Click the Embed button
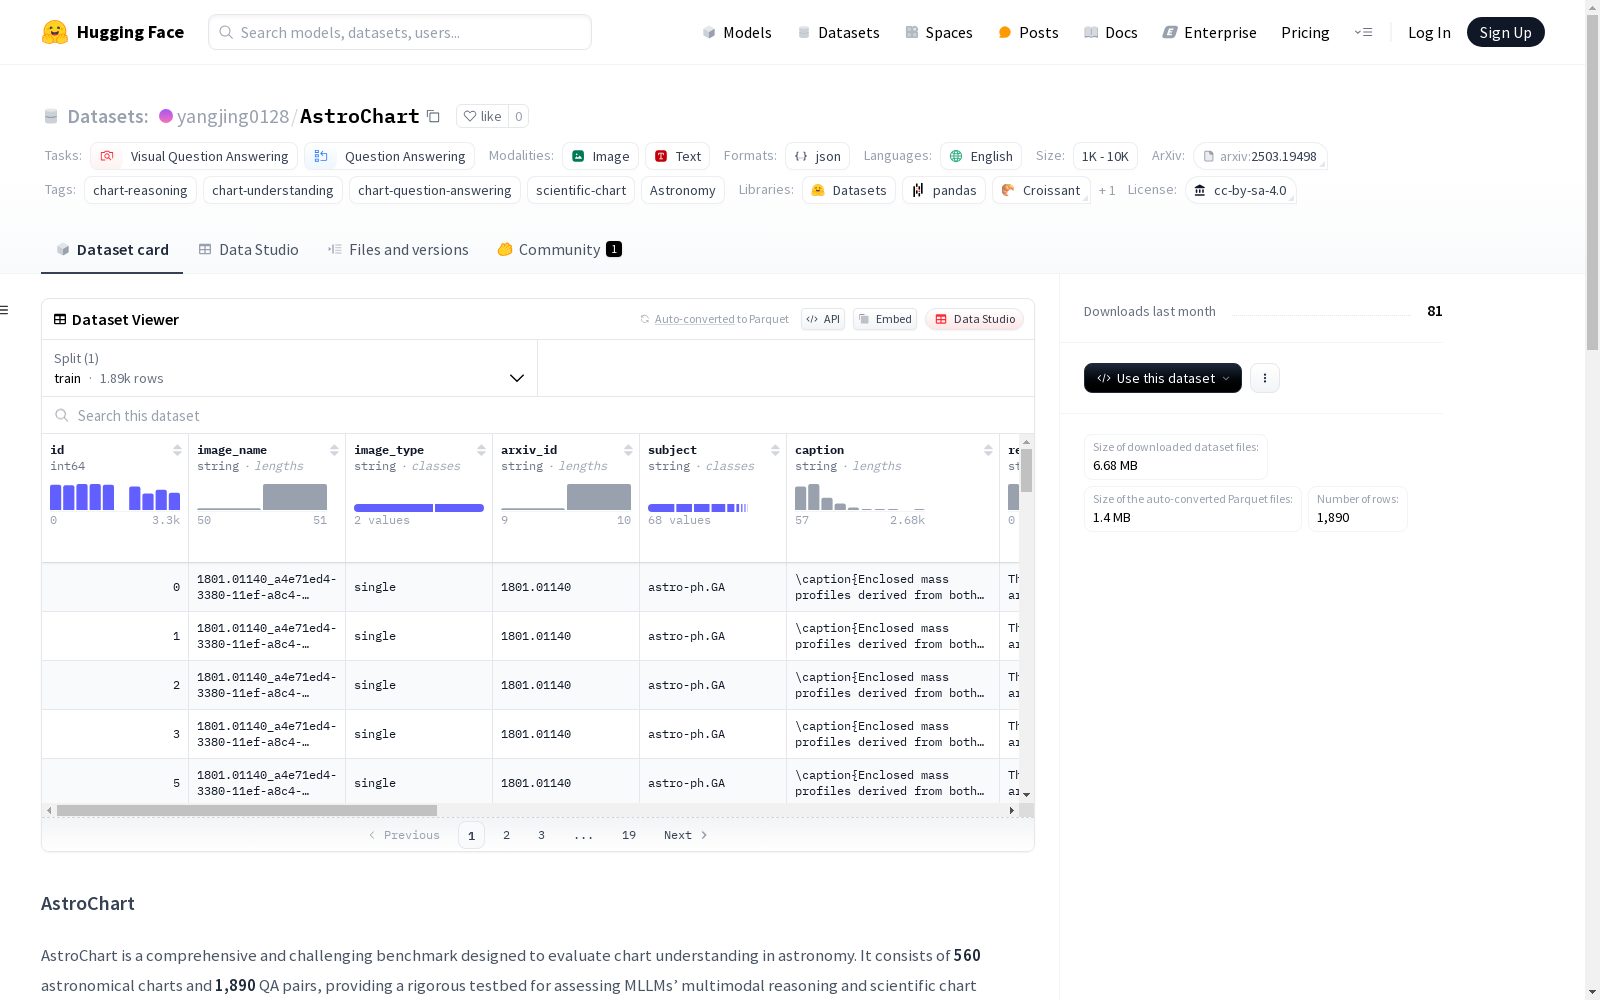Screen dimensions: 1600x1000 tap(885, 319)
